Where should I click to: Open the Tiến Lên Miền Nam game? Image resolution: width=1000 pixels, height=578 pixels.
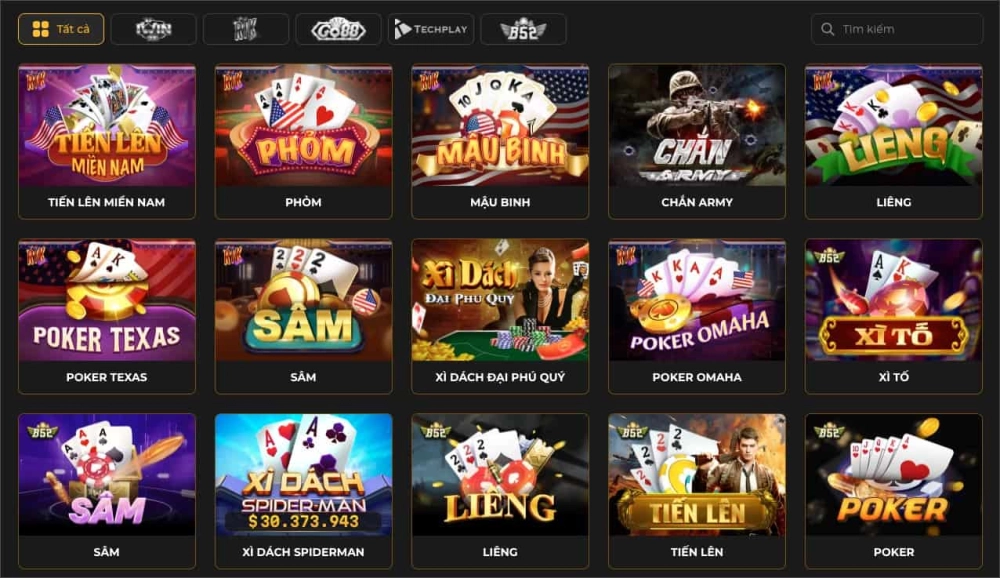point(107,142)
